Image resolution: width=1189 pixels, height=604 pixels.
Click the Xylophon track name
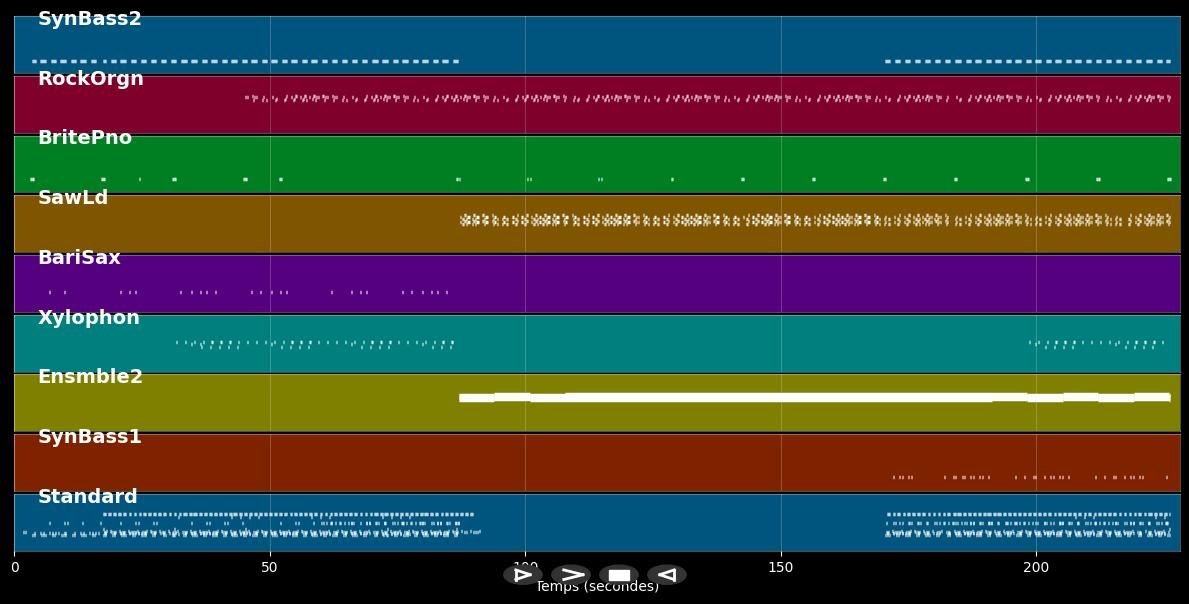point(89,318)
